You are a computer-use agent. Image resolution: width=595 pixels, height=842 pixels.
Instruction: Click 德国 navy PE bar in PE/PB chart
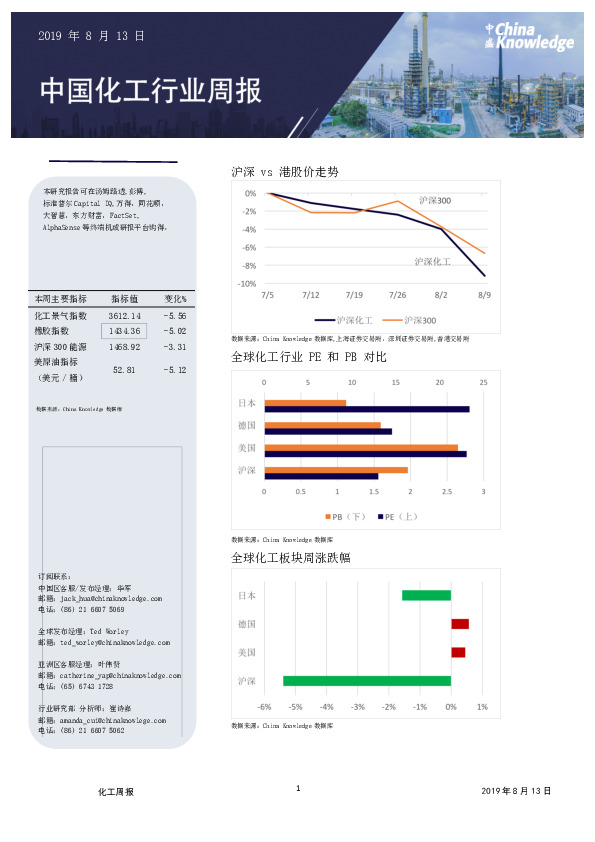328,432
